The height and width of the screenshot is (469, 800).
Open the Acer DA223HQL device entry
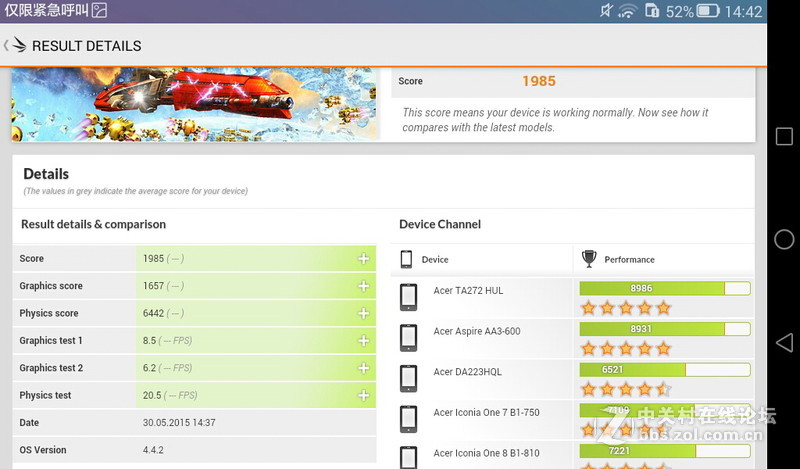[467, 372]
